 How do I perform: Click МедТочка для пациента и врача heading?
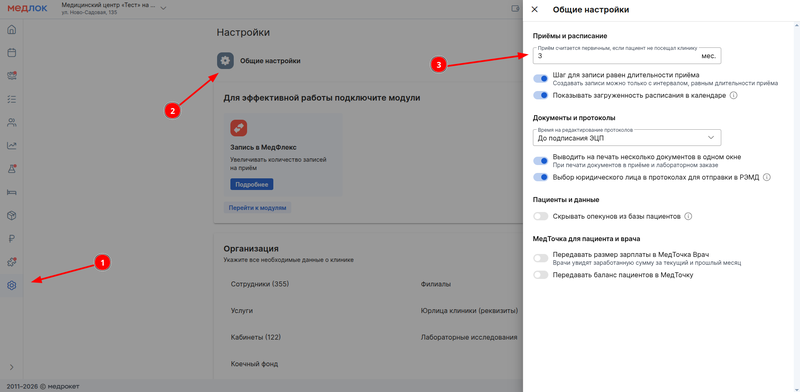point(587,238)
